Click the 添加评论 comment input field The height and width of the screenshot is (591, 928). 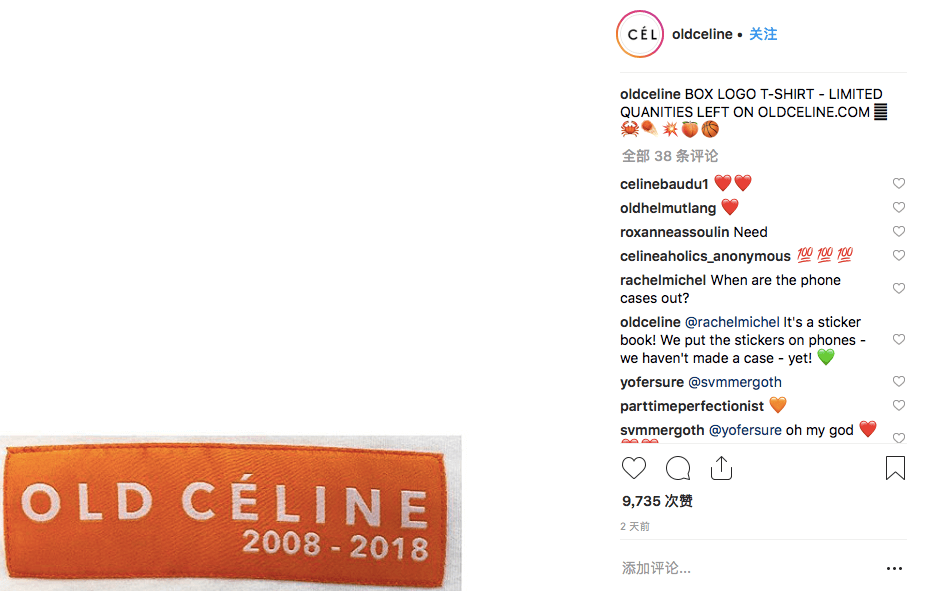click(x=740, y=568)
